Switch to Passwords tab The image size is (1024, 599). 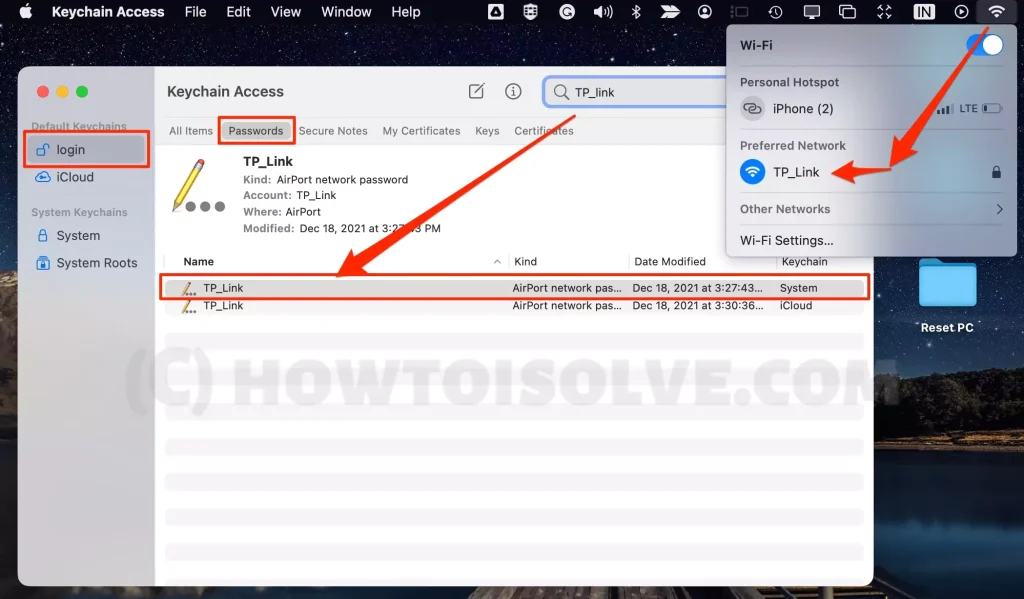pyautogui.click(x=256, y=131)
